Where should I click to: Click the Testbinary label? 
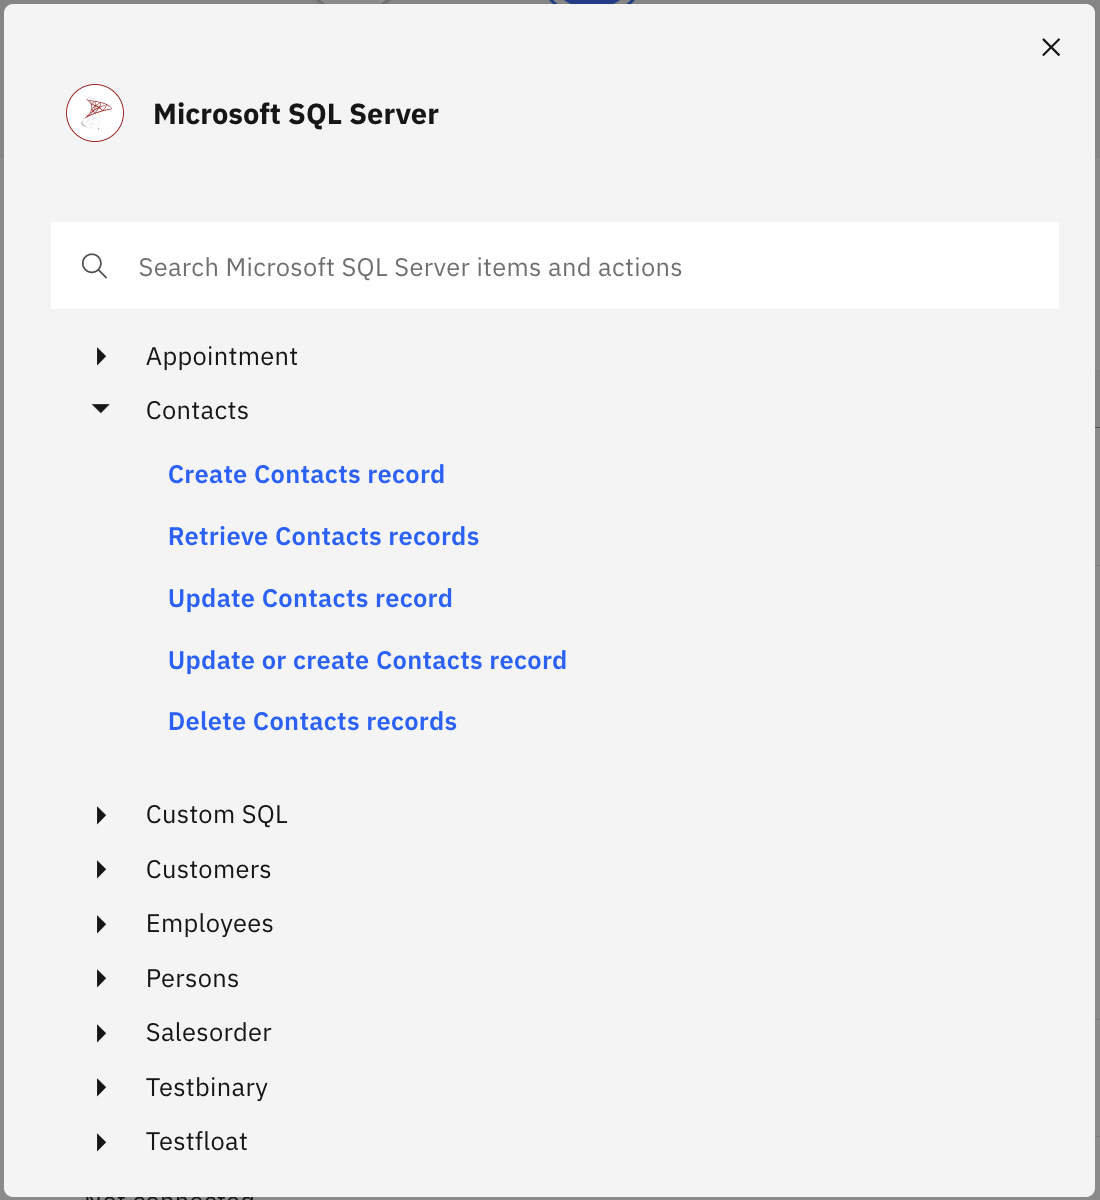click(x=207, y=1087)
